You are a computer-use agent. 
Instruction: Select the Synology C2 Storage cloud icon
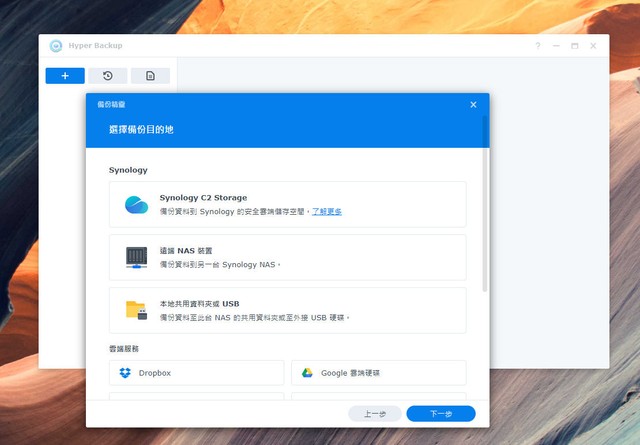136,205
